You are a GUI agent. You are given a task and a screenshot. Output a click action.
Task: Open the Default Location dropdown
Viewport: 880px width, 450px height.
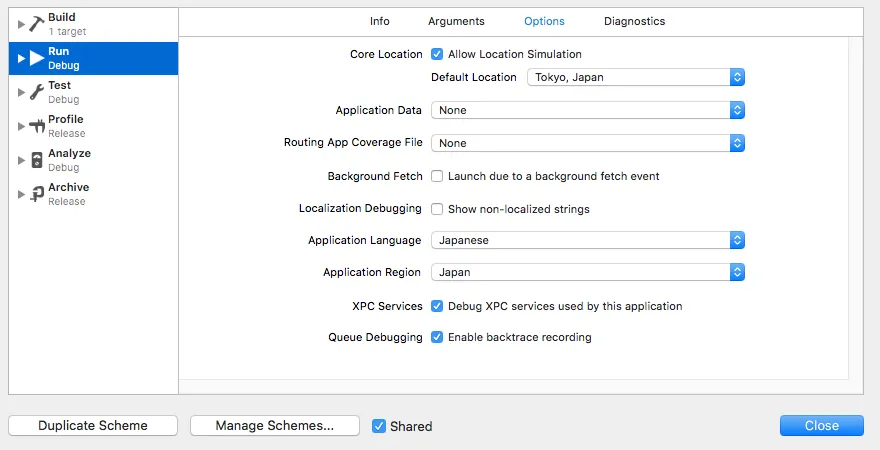coord(636,77)
